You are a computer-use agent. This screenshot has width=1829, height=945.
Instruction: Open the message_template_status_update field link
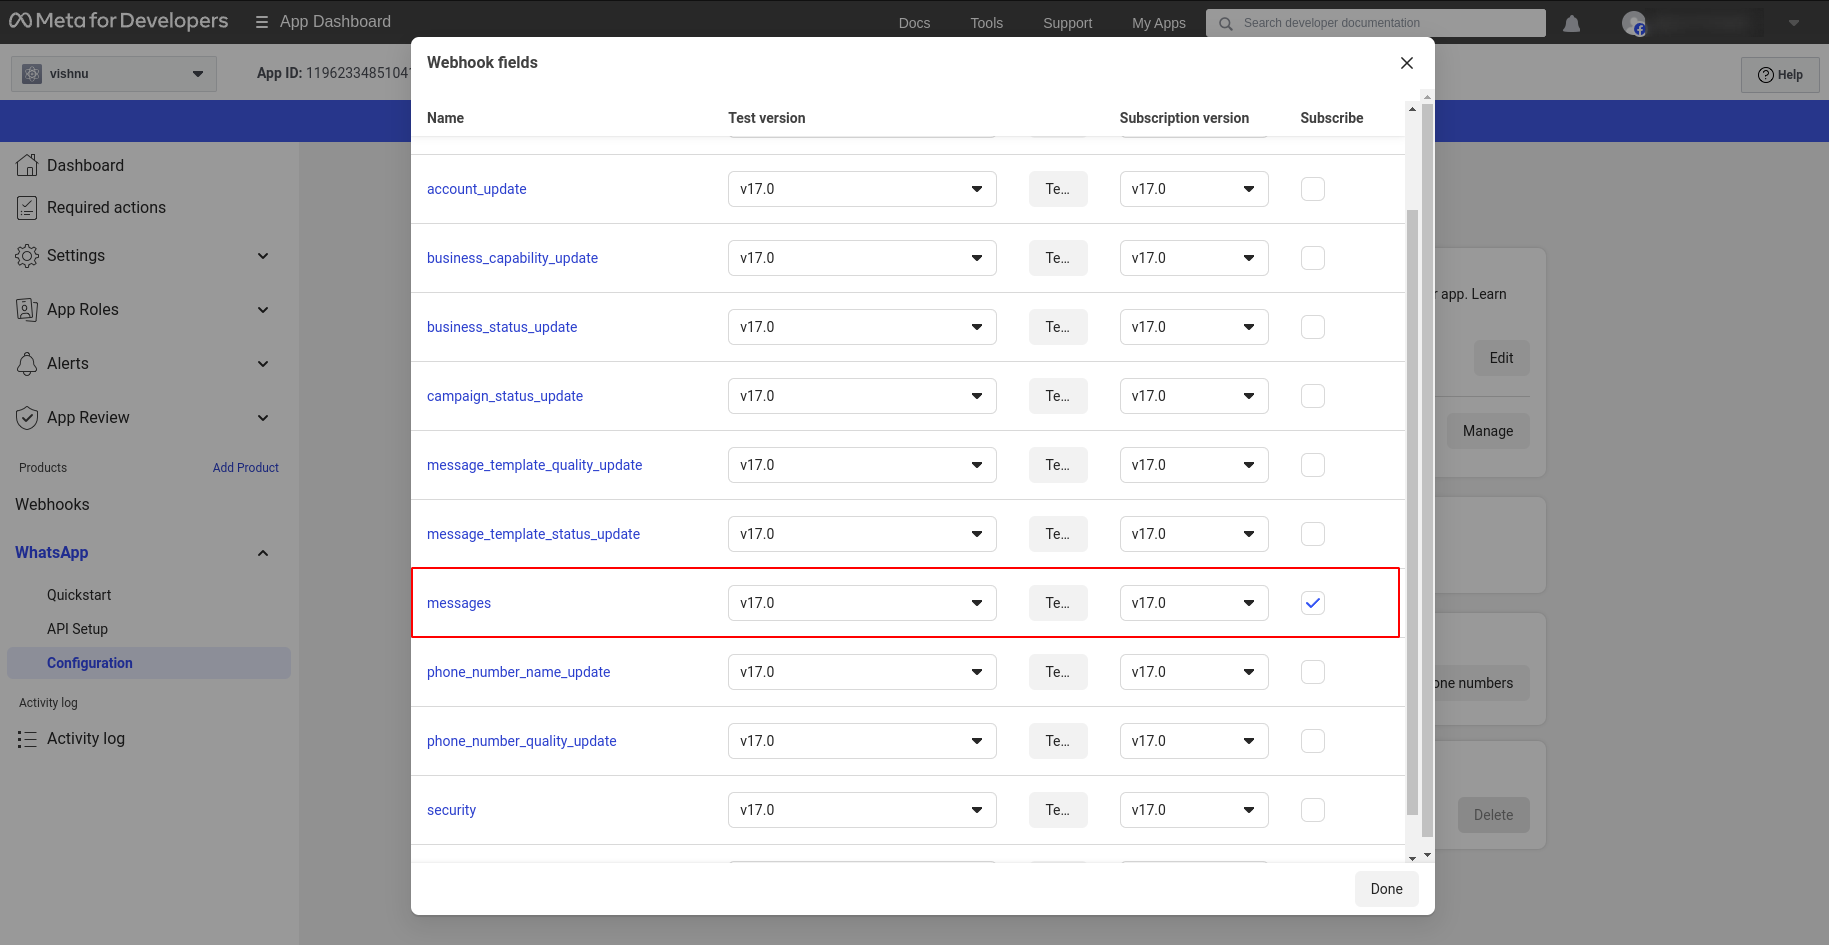[x=533, y=534]
